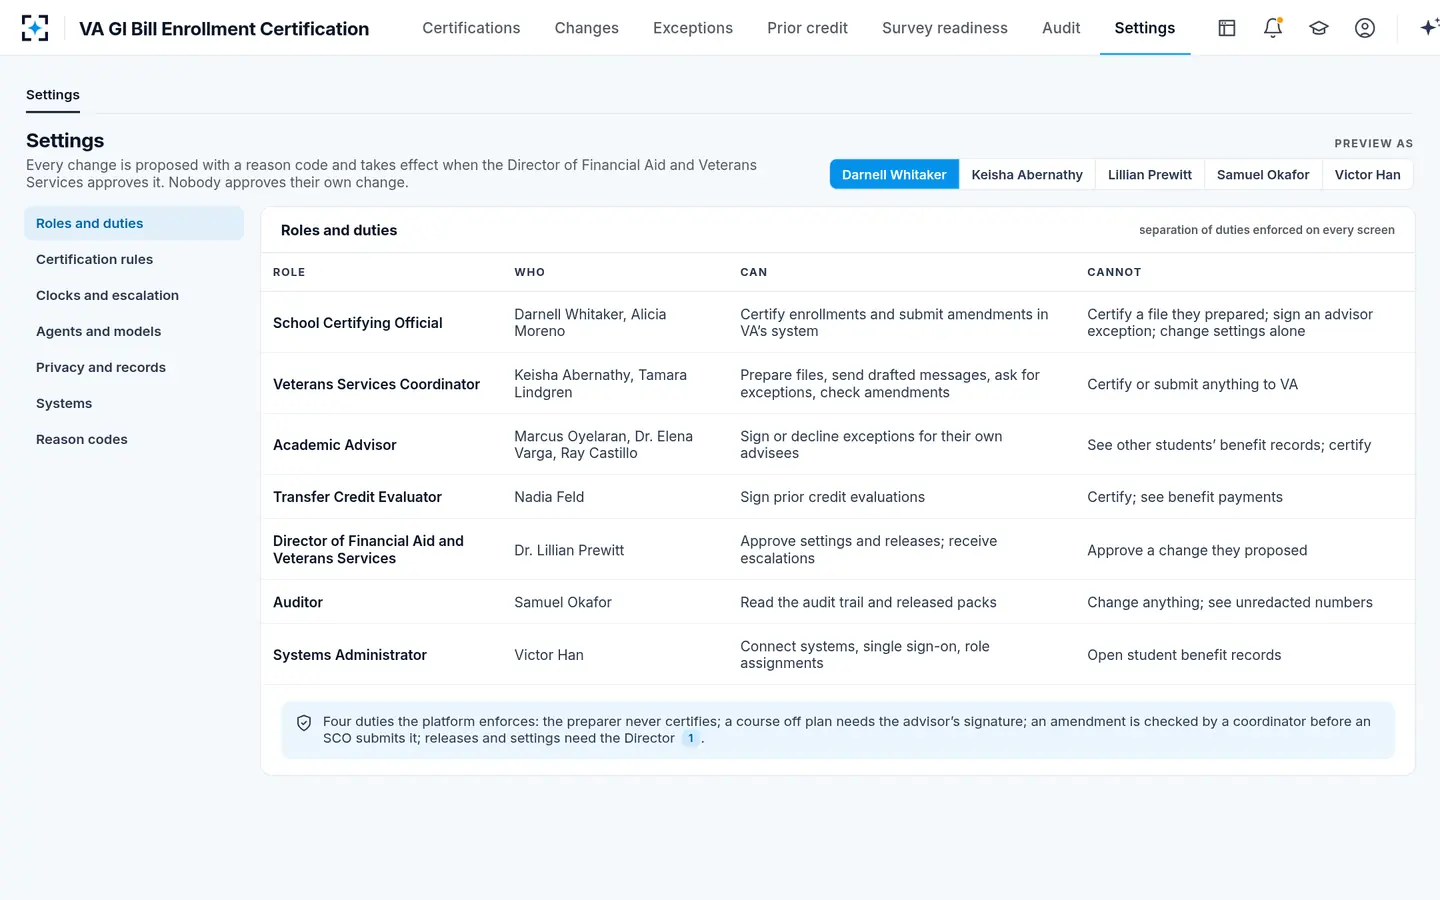Screen dimensions: 1440x900
Task: Click 'Open student benefit records' cell
Action: point(1184,655)
